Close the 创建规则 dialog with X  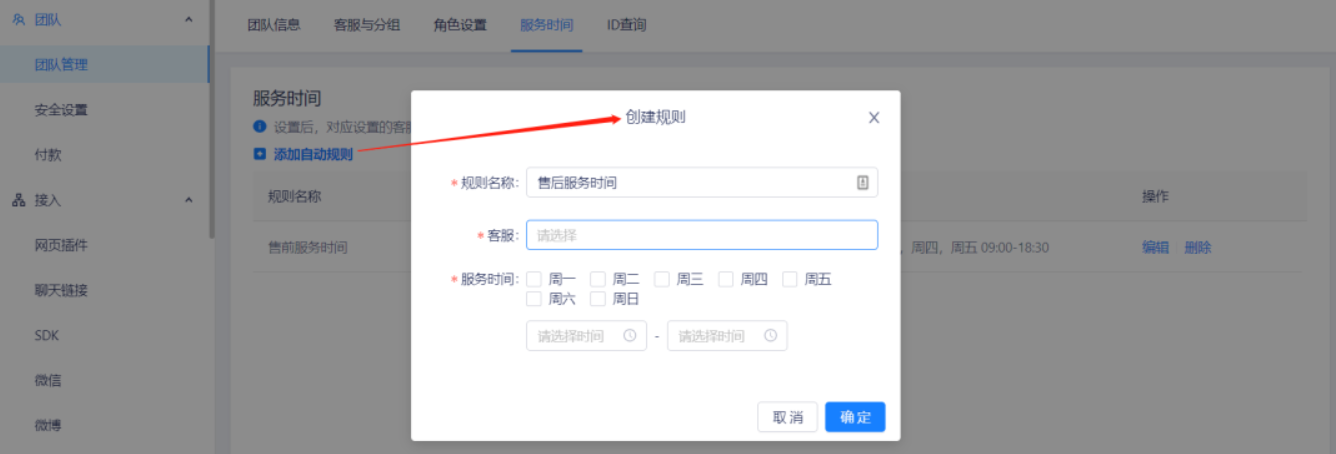874,117
